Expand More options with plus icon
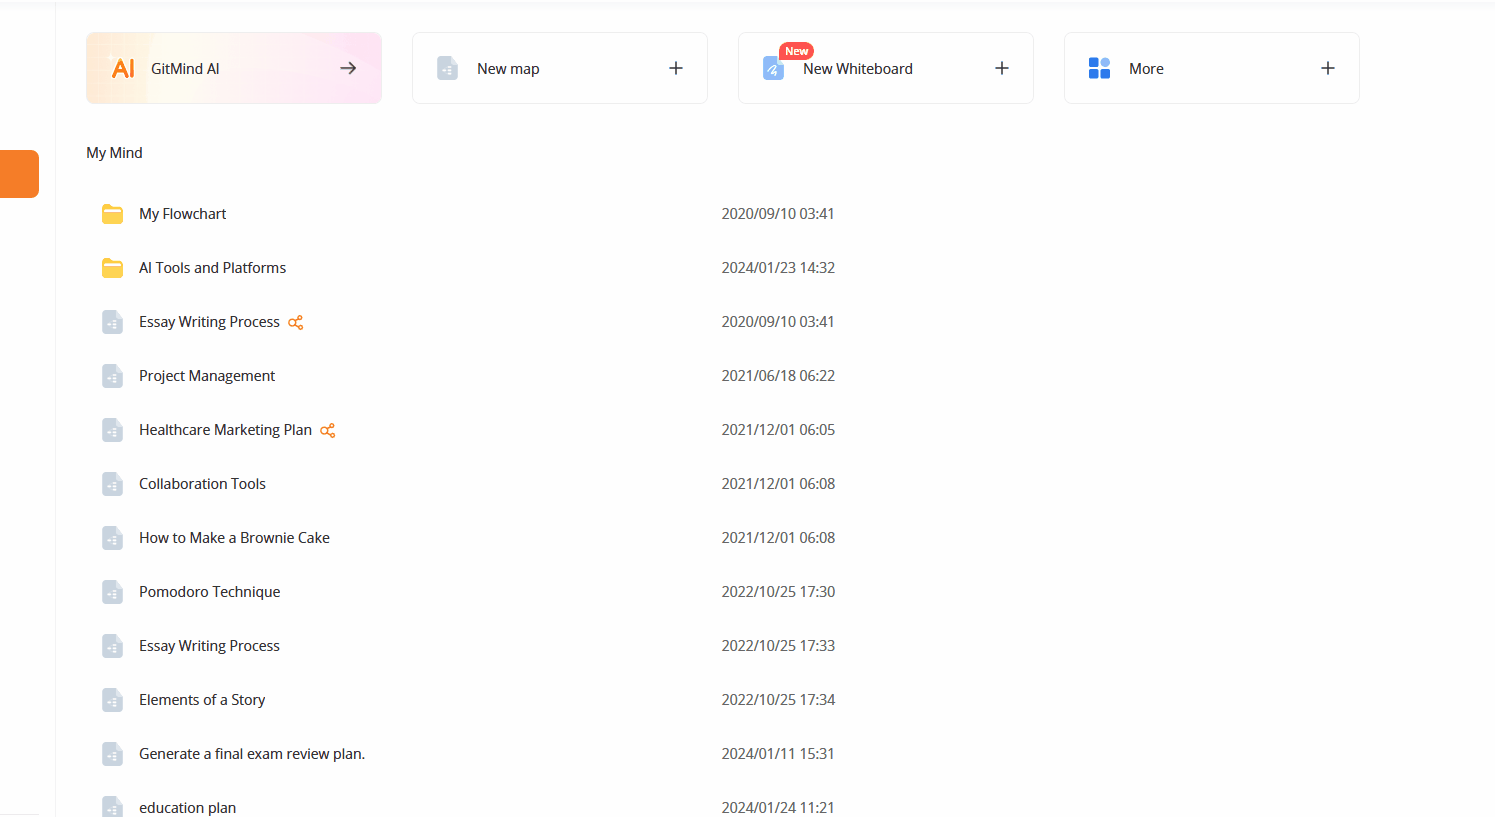Image resolution: width=1495 pixels, height=817 pixels. [1328, 68]
